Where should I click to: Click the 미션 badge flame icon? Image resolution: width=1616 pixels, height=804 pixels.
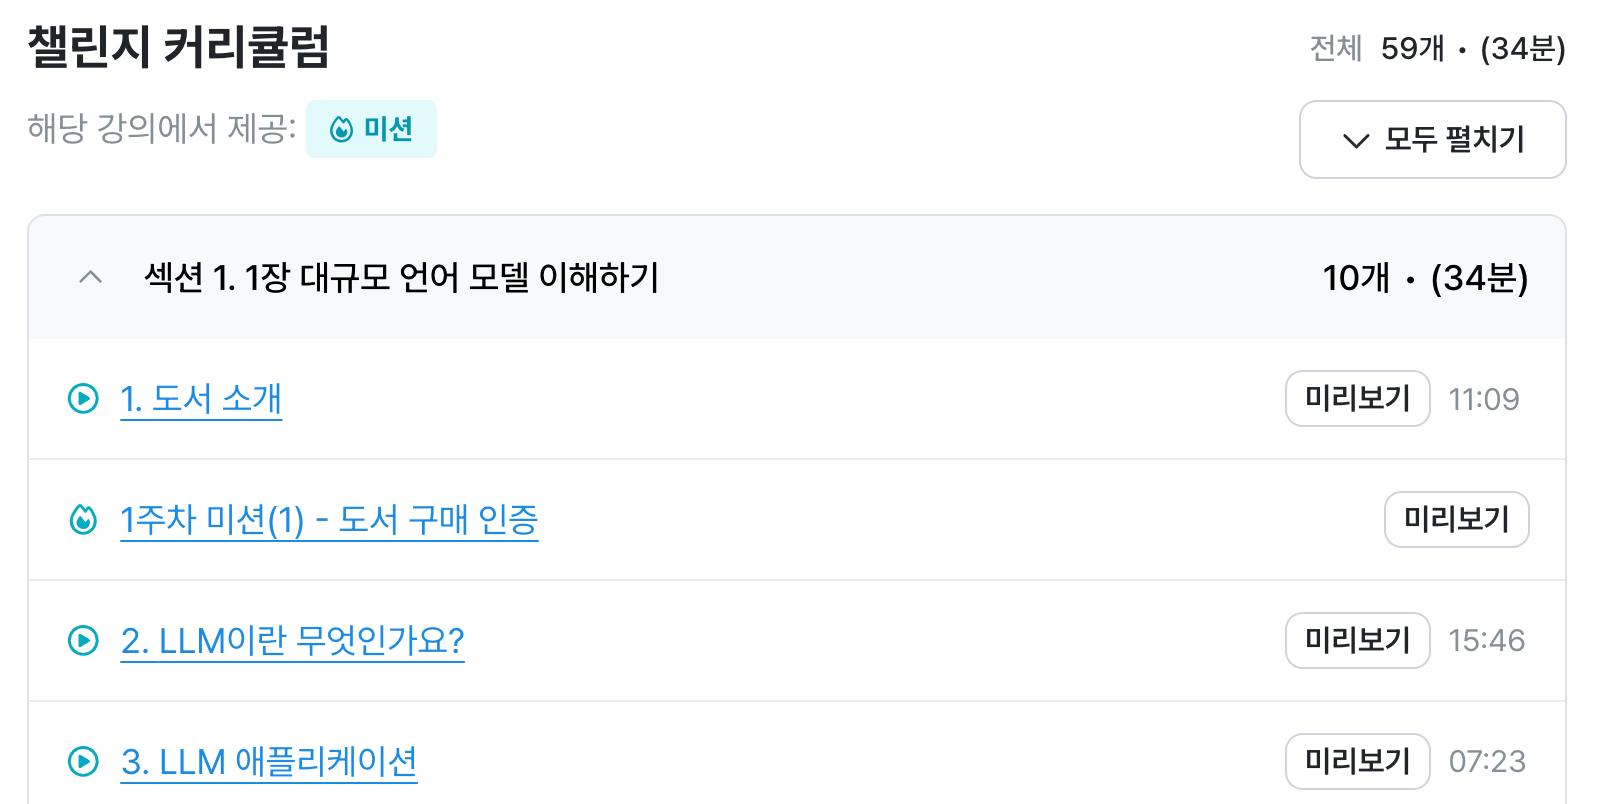[x=342, y=129]
